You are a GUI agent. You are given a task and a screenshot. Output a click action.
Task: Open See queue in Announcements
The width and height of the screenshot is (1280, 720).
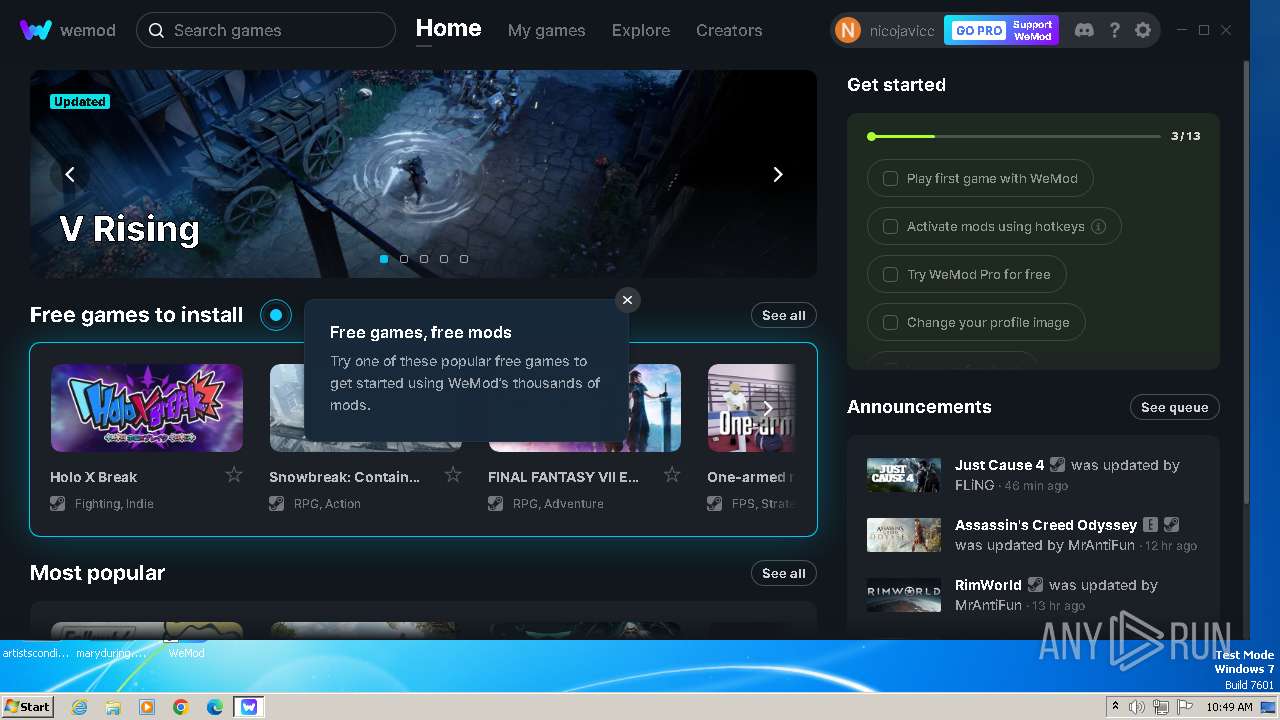pyautogui.click(x=1174, y=407)
